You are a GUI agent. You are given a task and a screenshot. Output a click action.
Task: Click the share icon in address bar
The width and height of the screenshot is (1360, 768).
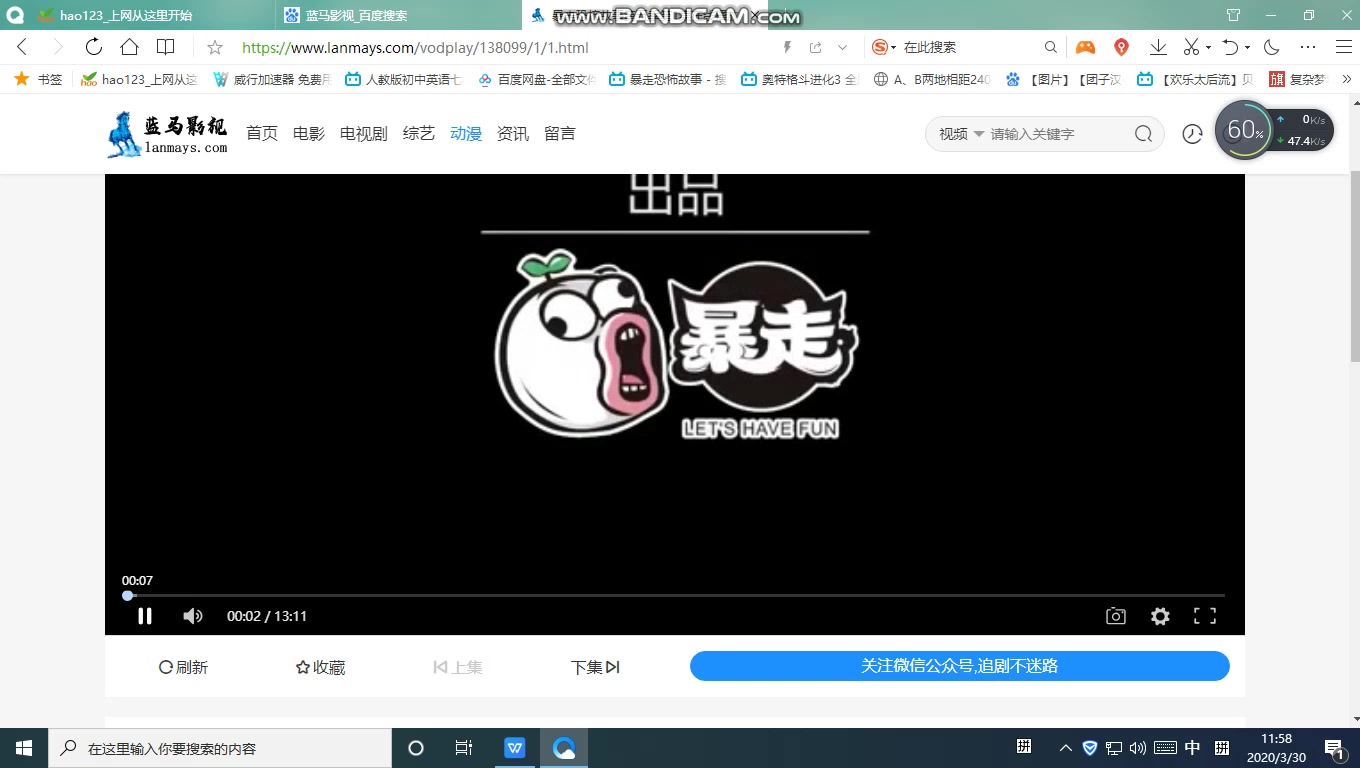point(816,47)
